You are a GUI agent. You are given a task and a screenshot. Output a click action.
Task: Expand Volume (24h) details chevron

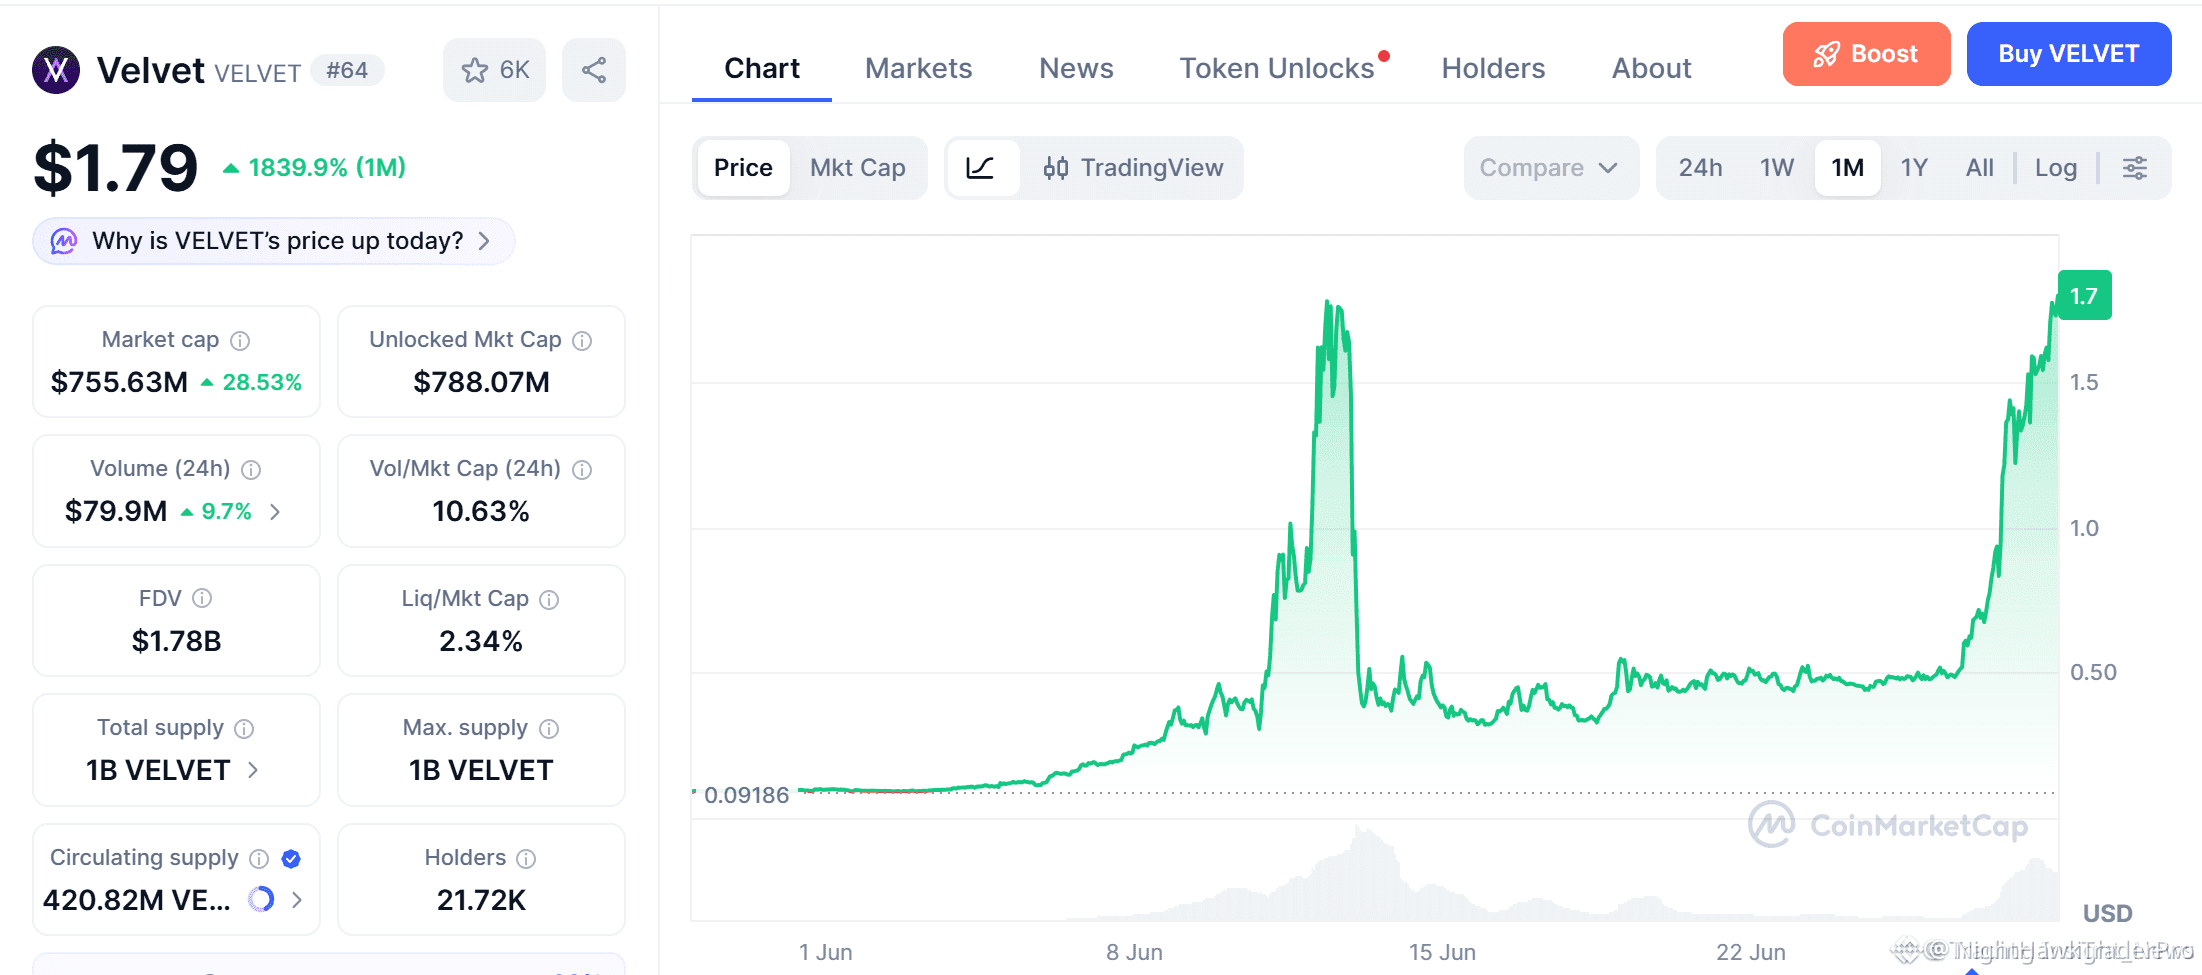point(275,512)
